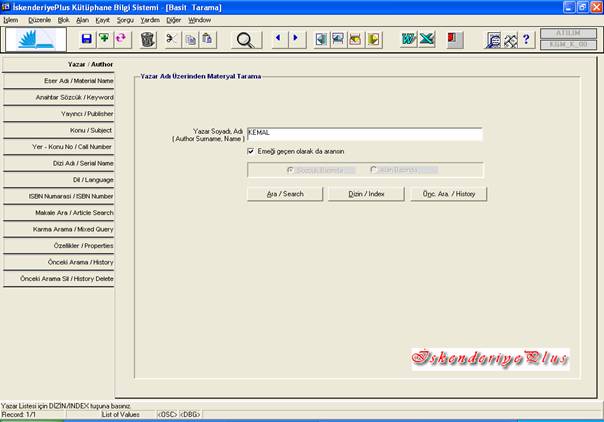Open the Blok menu
This screenshot has height=422, width=604.
click(64, 20)
